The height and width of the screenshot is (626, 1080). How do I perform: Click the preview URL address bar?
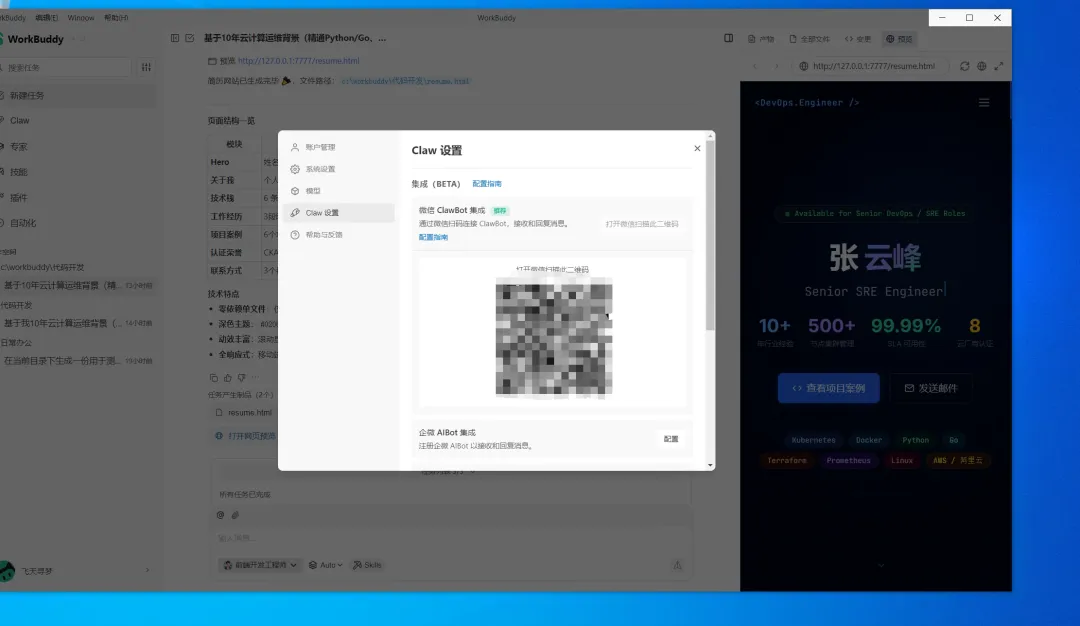click(x=872, y=66)
